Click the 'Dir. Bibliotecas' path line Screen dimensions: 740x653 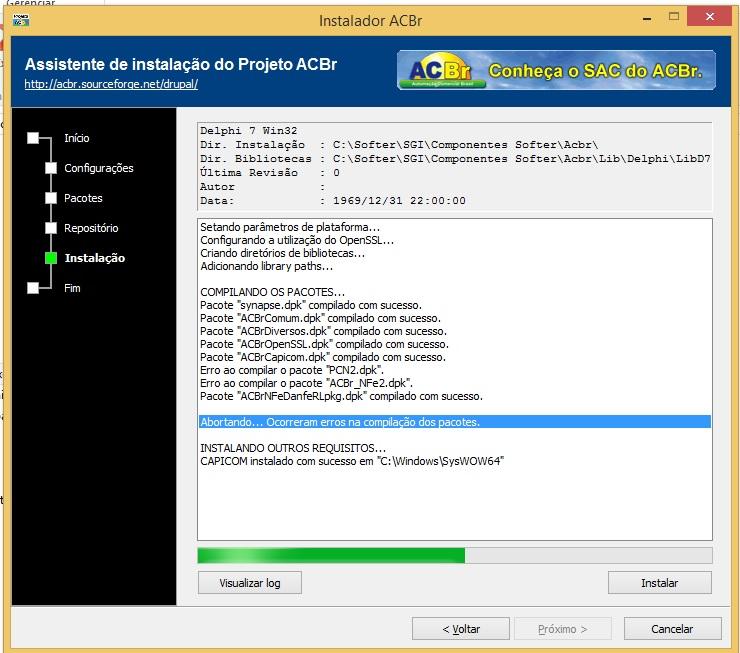(x=455, y=159)
